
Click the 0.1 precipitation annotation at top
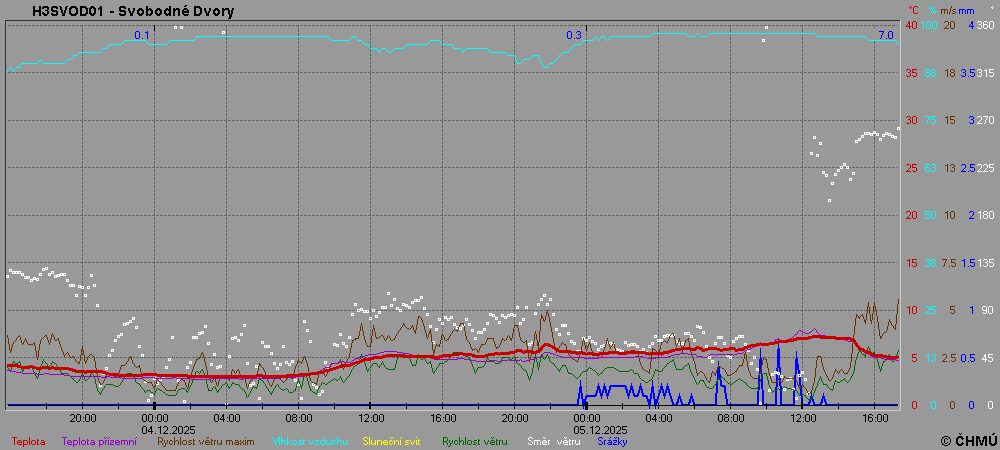[142, 36]
